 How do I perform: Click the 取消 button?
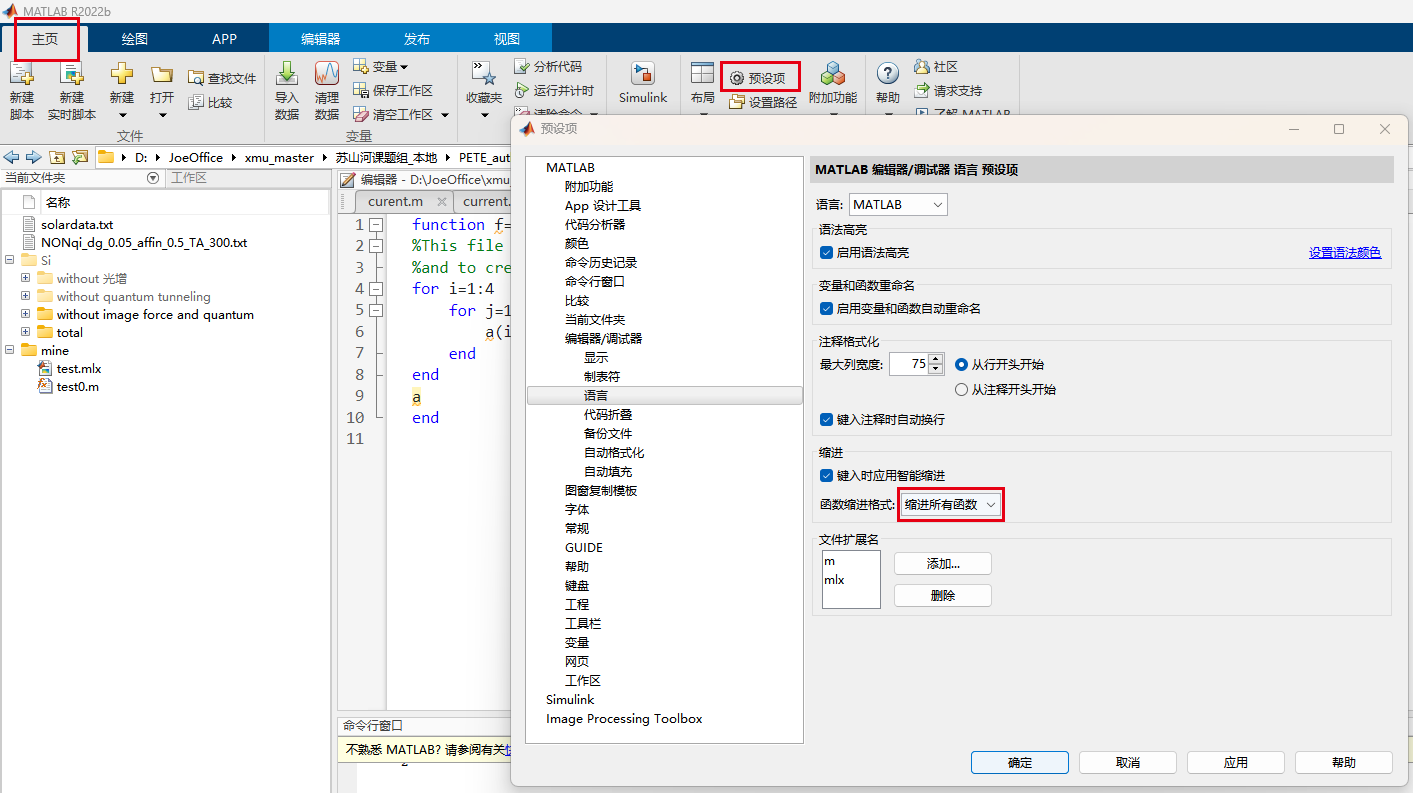click(1128, 763)
